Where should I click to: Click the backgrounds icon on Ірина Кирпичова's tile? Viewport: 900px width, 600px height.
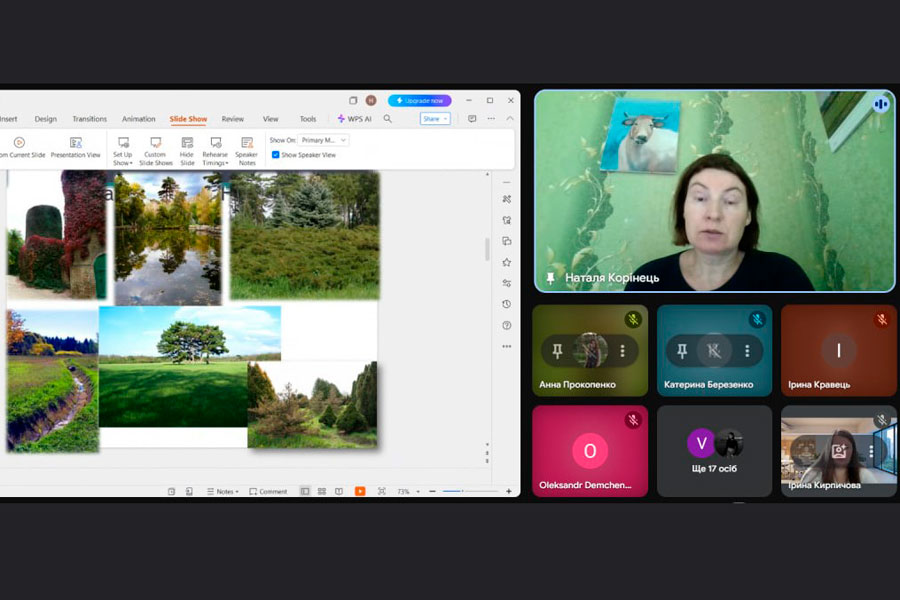[840, 451]
